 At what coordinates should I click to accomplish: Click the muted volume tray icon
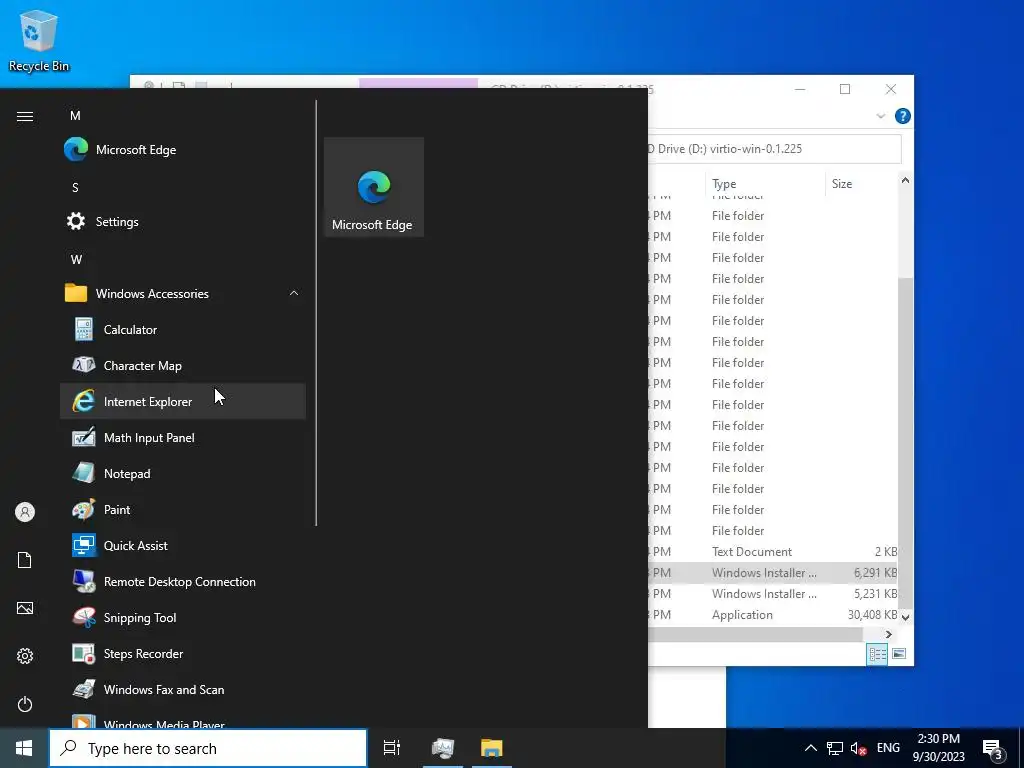click(859, 748)
